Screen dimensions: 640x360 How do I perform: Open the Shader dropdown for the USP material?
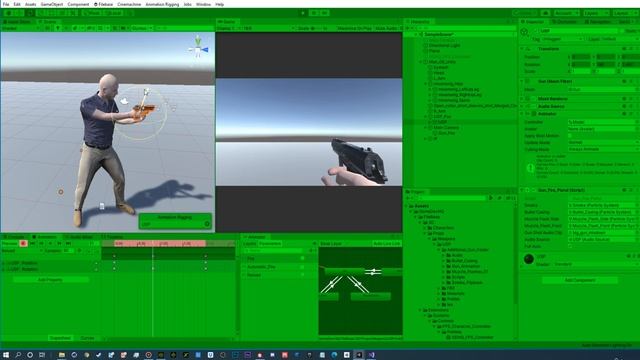pyautogui.click(x=597, y=264)
